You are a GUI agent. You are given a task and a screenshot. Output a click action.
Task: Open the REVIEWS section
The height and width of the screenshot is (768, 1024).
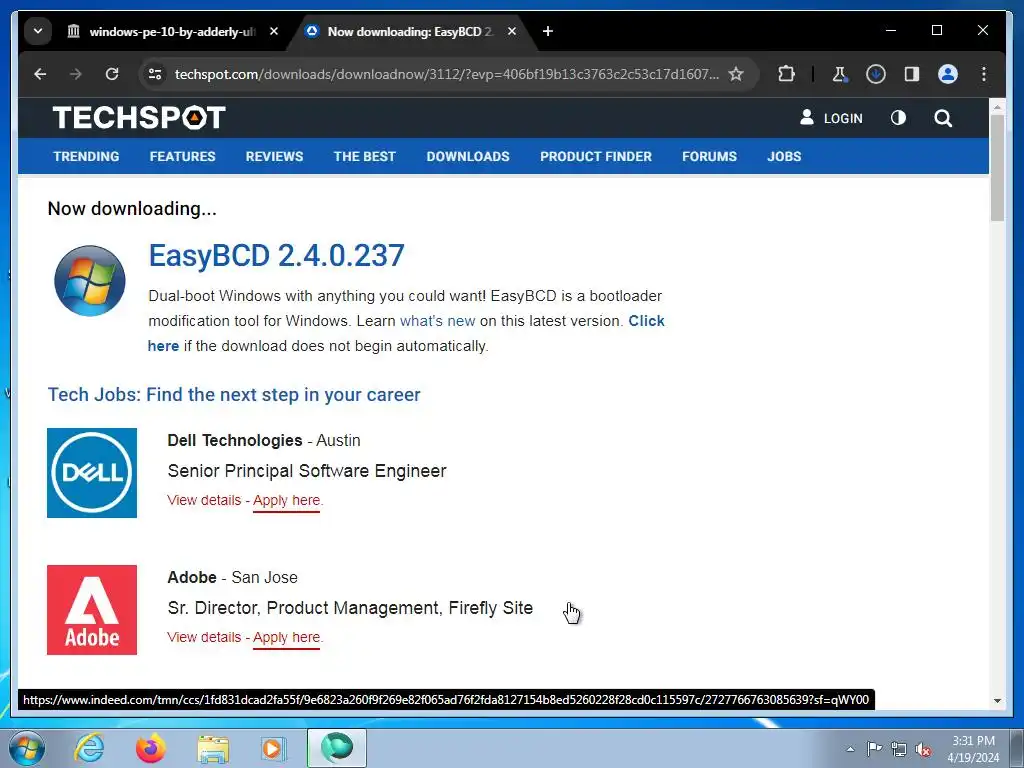[274, 157]
